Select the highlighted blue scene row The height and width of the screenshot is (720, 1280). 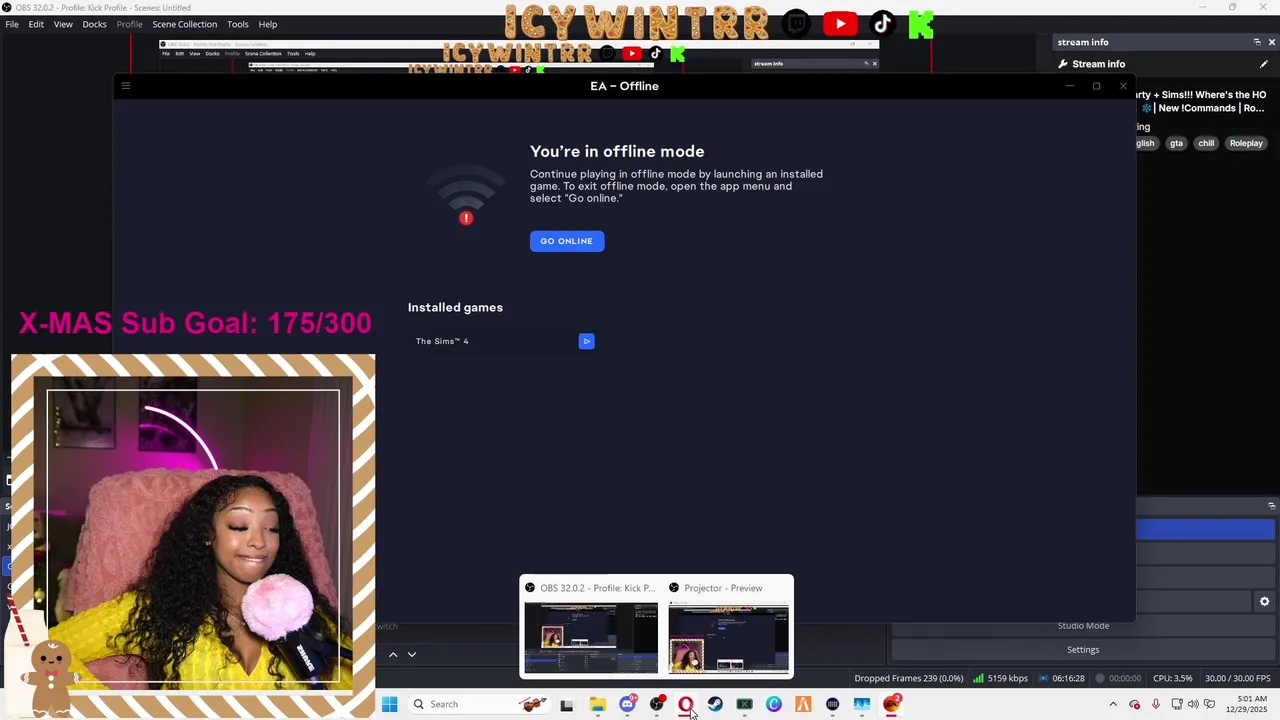click(x=1205, y=530)
